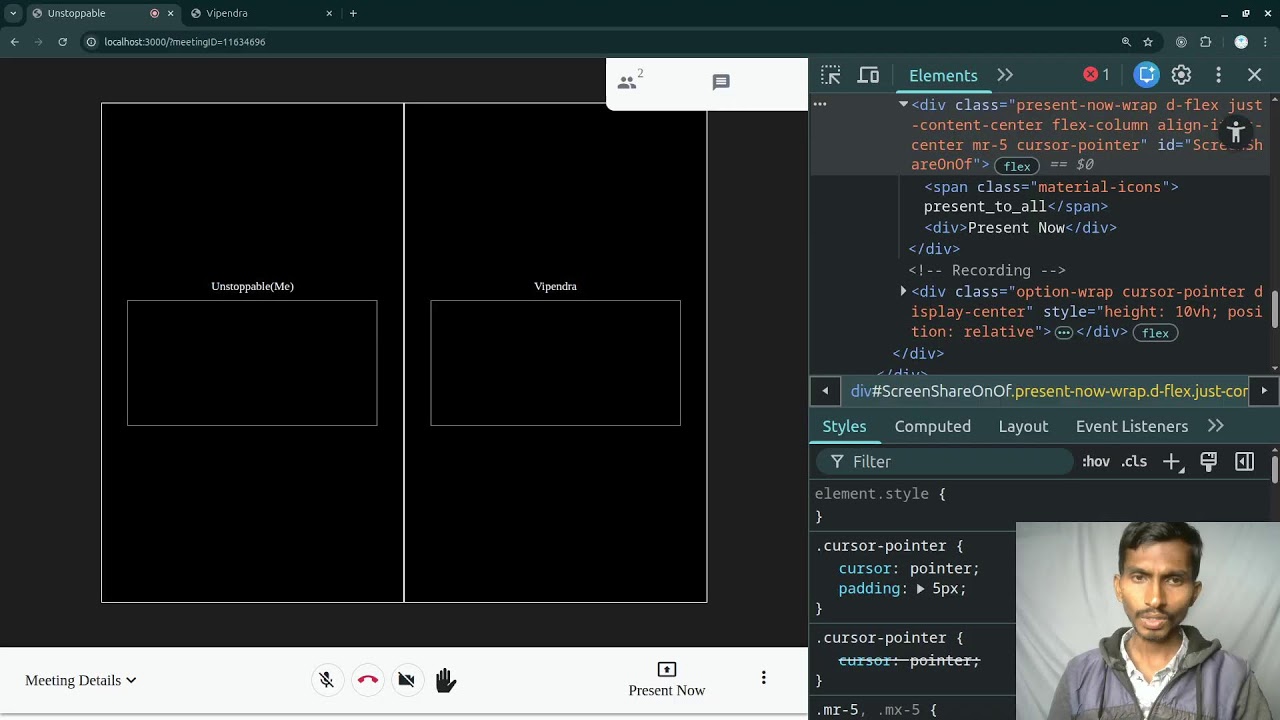1280x720 pixels.
Task: Select the div#ScreenShareOnOf breadcrumb
Action: point(1049,391)
